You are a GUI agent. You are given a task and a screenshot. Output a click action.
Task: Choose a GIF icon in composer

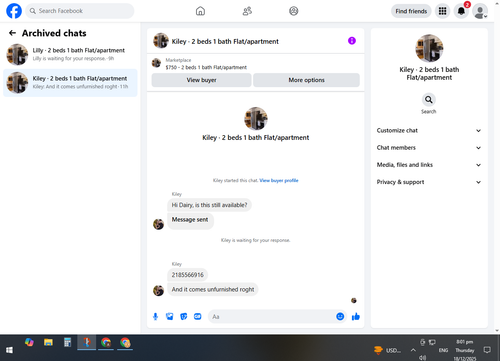[198, 316]
